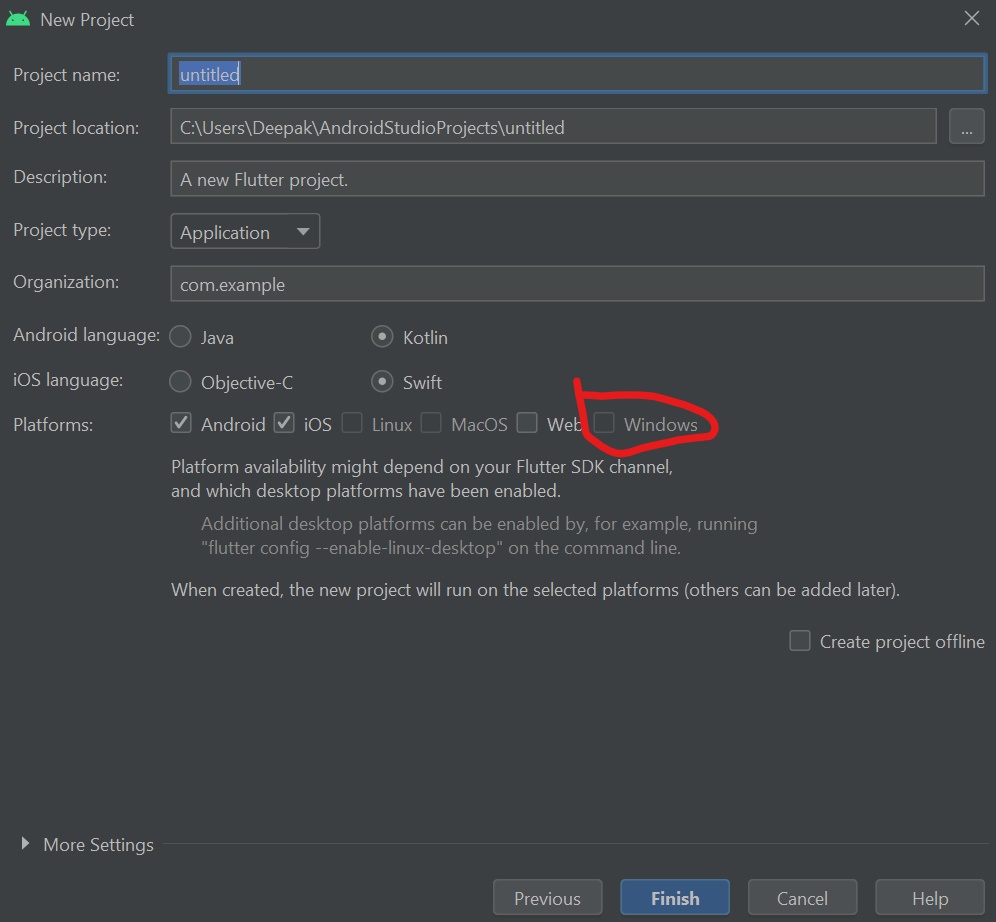996x922 pixels.
Task: Close the New Project dialog
Action: 971,18
